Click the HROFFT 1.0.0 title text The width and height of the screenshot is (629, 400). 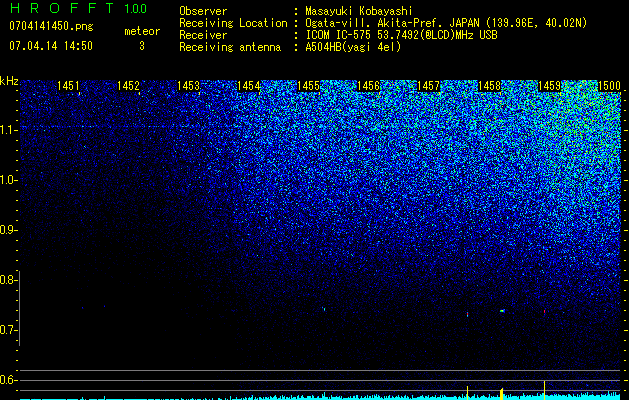point(78,8)
